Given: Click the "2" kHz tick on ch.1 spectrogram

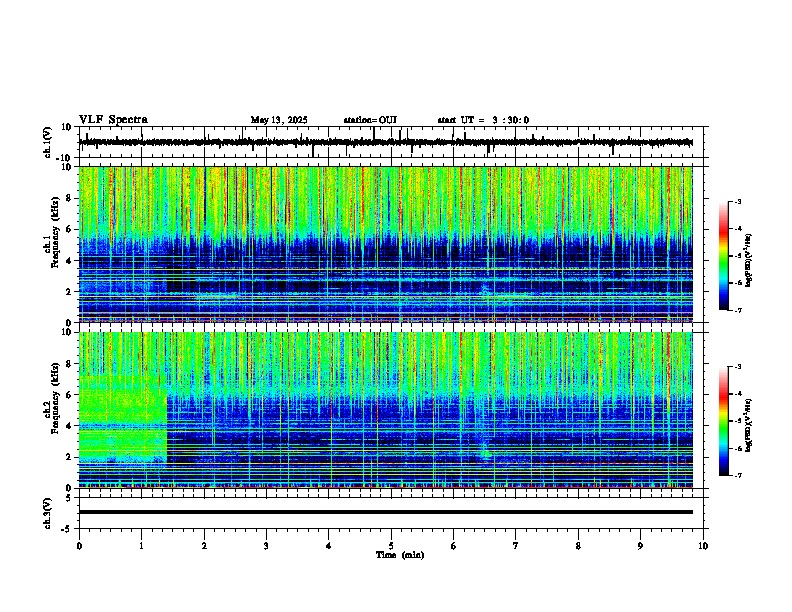Looking at the screenshot, I should tap(69, 292).
